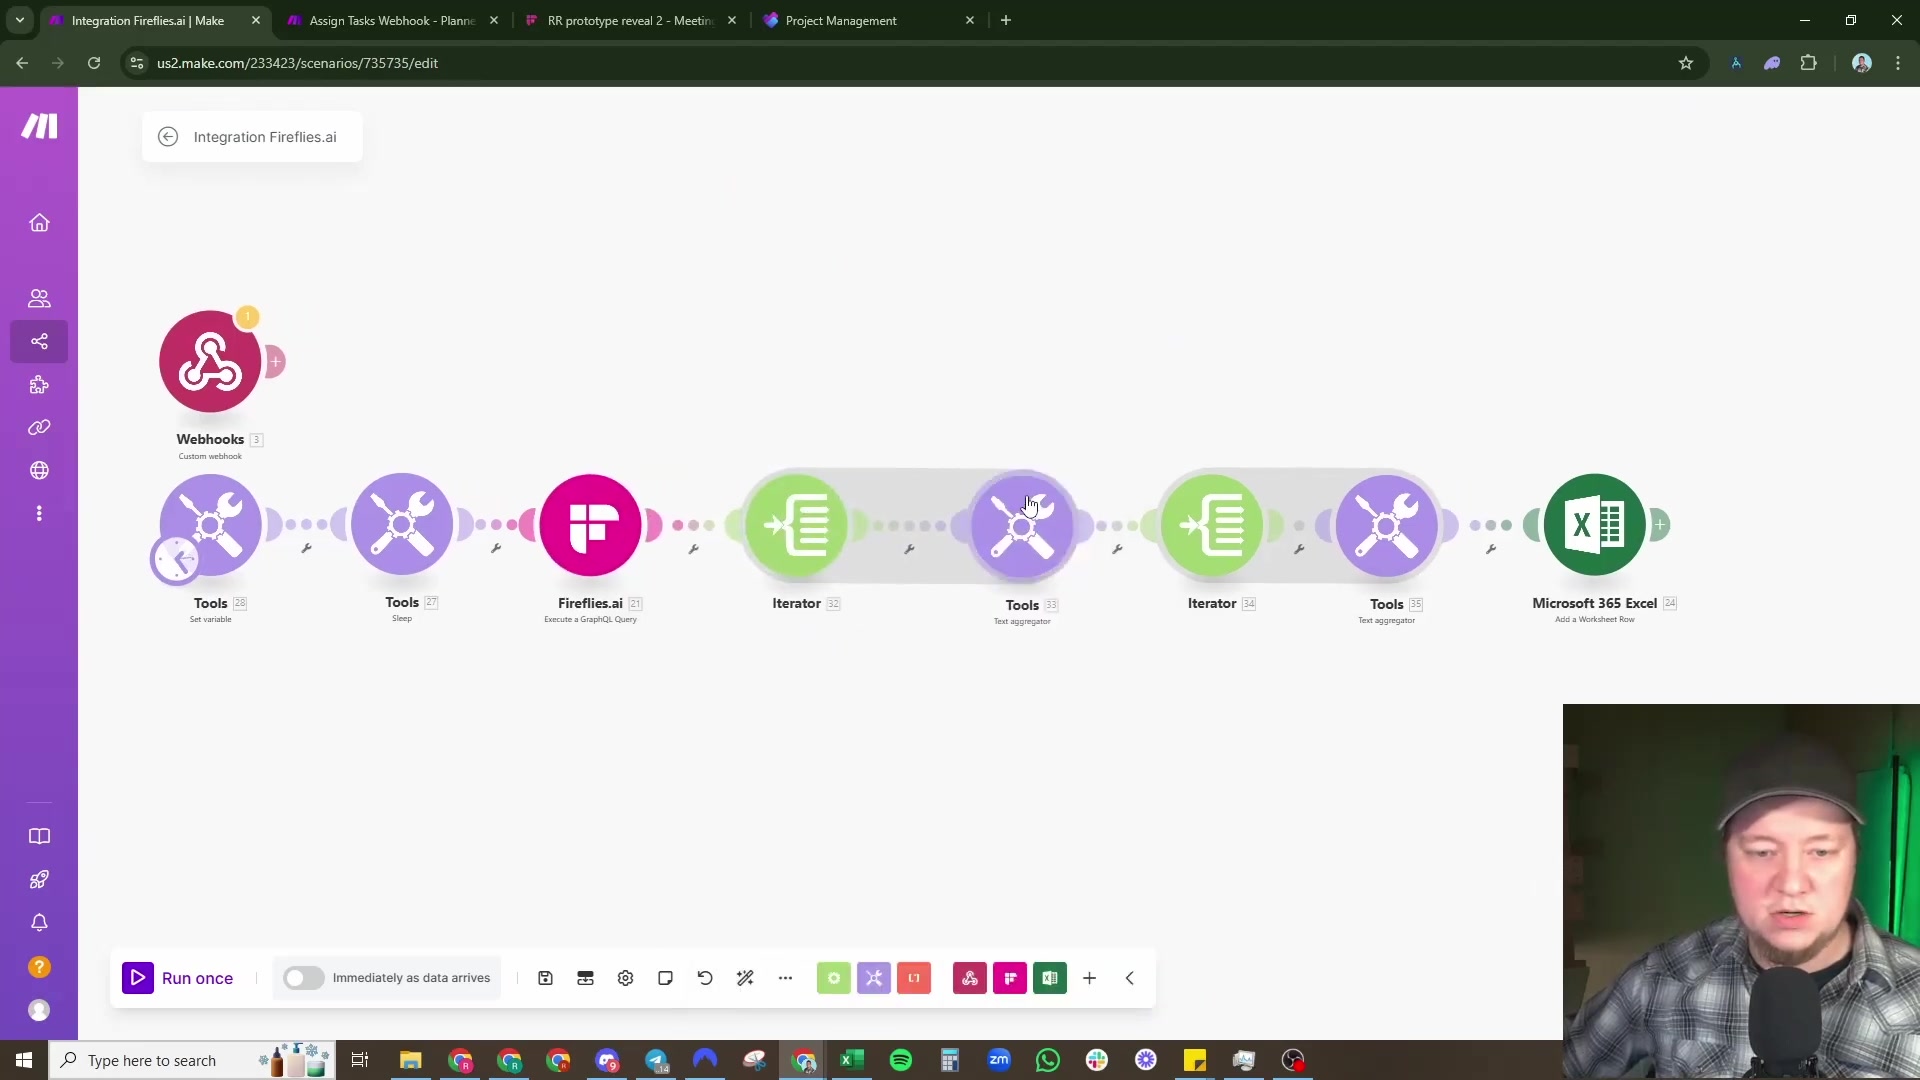Image resolution: width=1920 pixels, height=1080 pixels.
Task: Click the previous versions undo icon
Action: 705,978
